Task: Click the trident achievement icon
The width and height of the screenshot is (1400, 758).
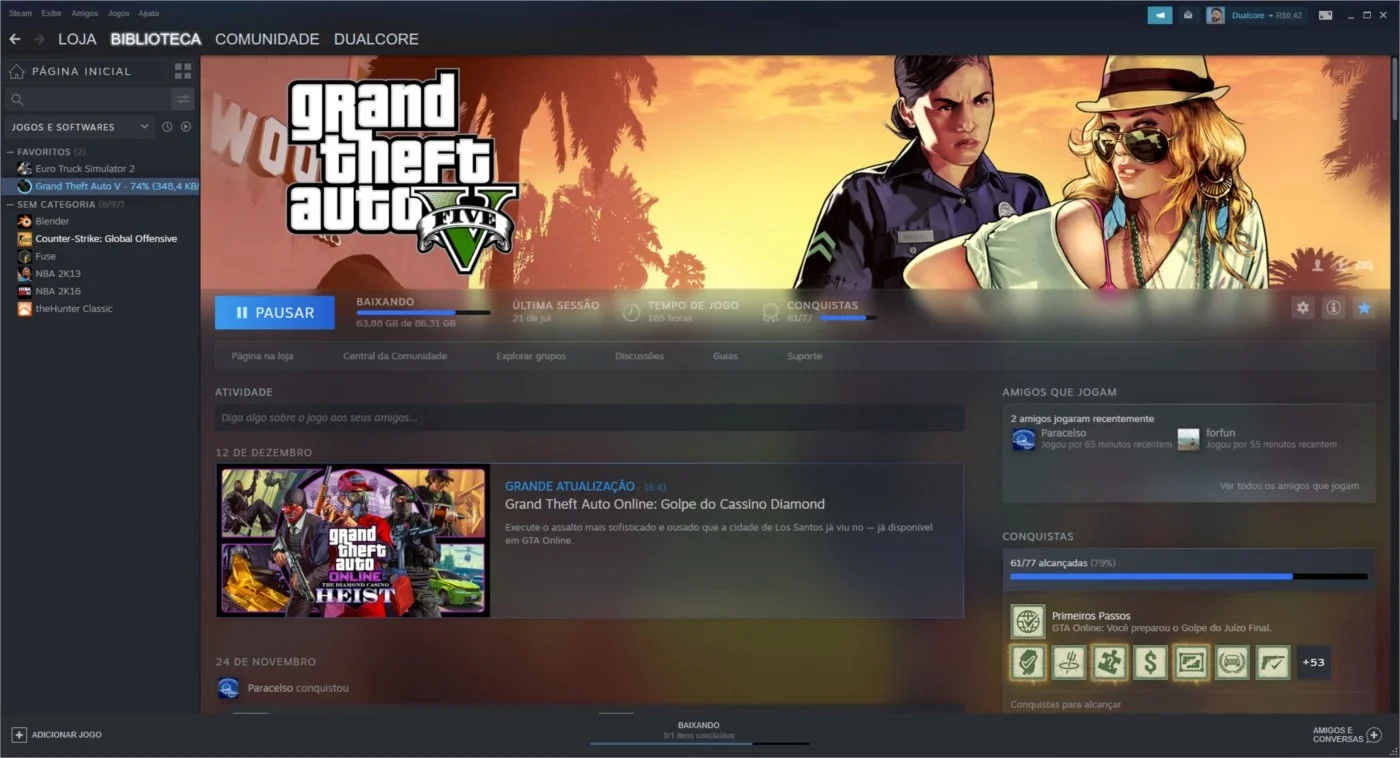Action: pos(1068,662)
